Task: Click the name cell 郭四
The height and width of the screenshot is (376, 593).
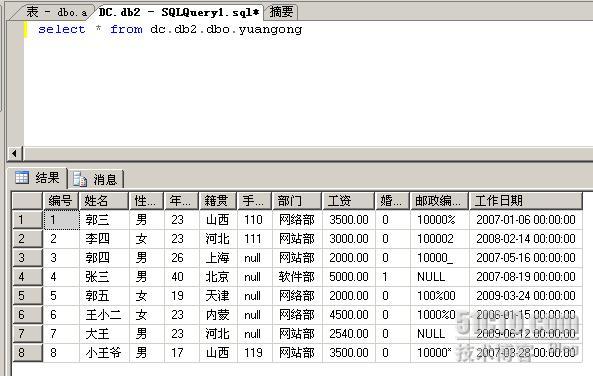Action: click(x=104, y=258)
